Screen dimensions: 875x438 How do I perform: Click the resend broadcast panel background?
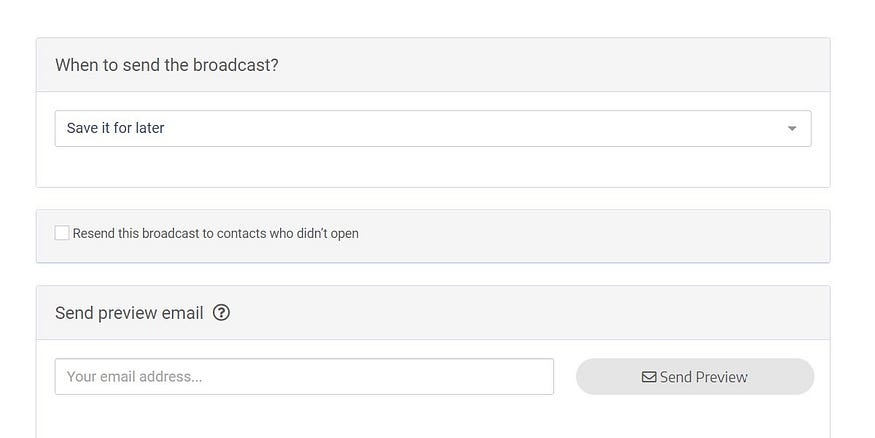coord(592,236)
